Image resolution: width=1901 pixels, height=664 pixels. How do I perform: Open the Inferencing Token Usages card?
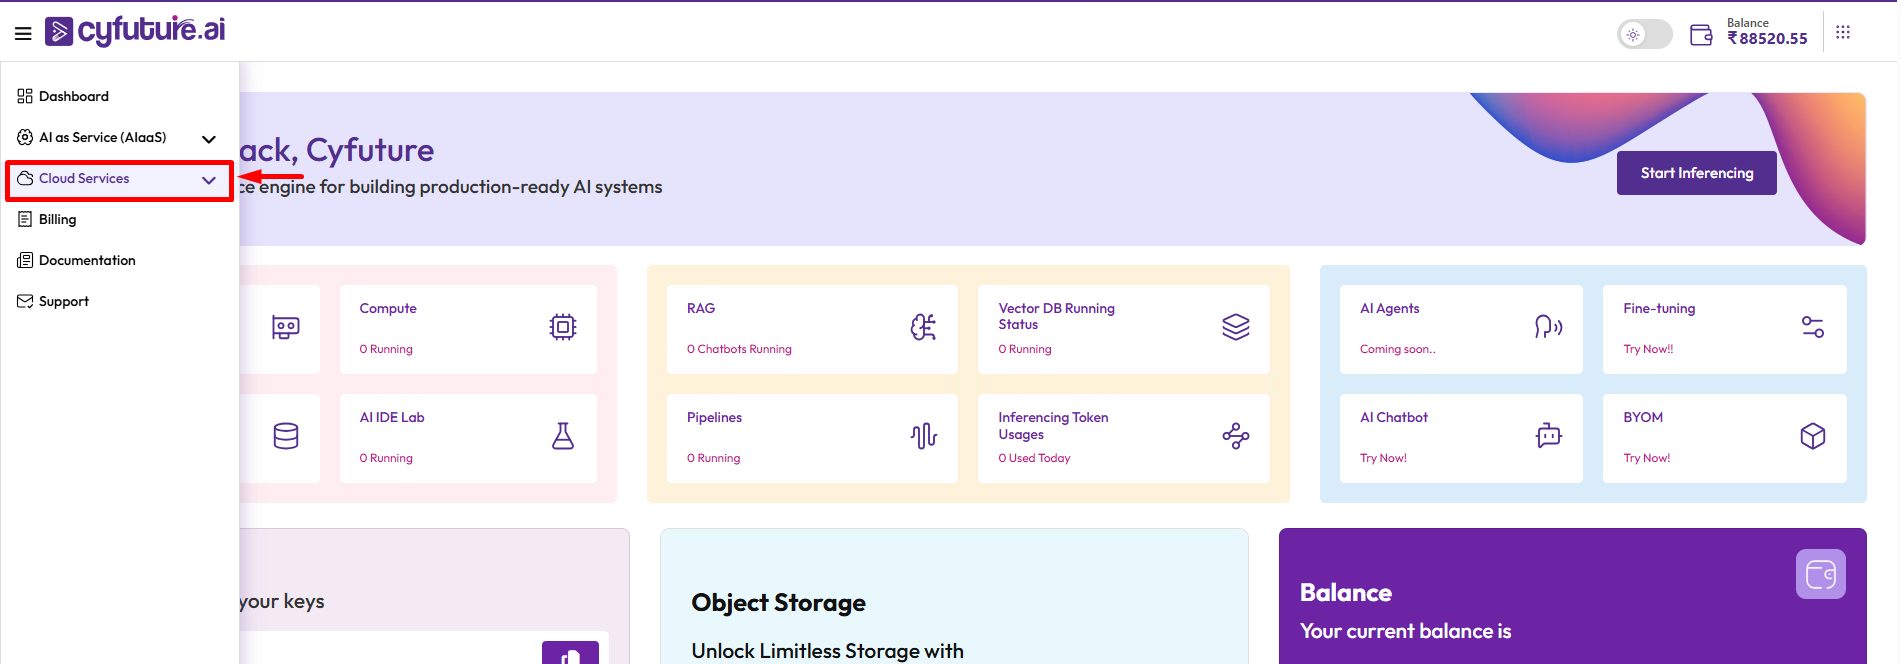coord(1123,438)
